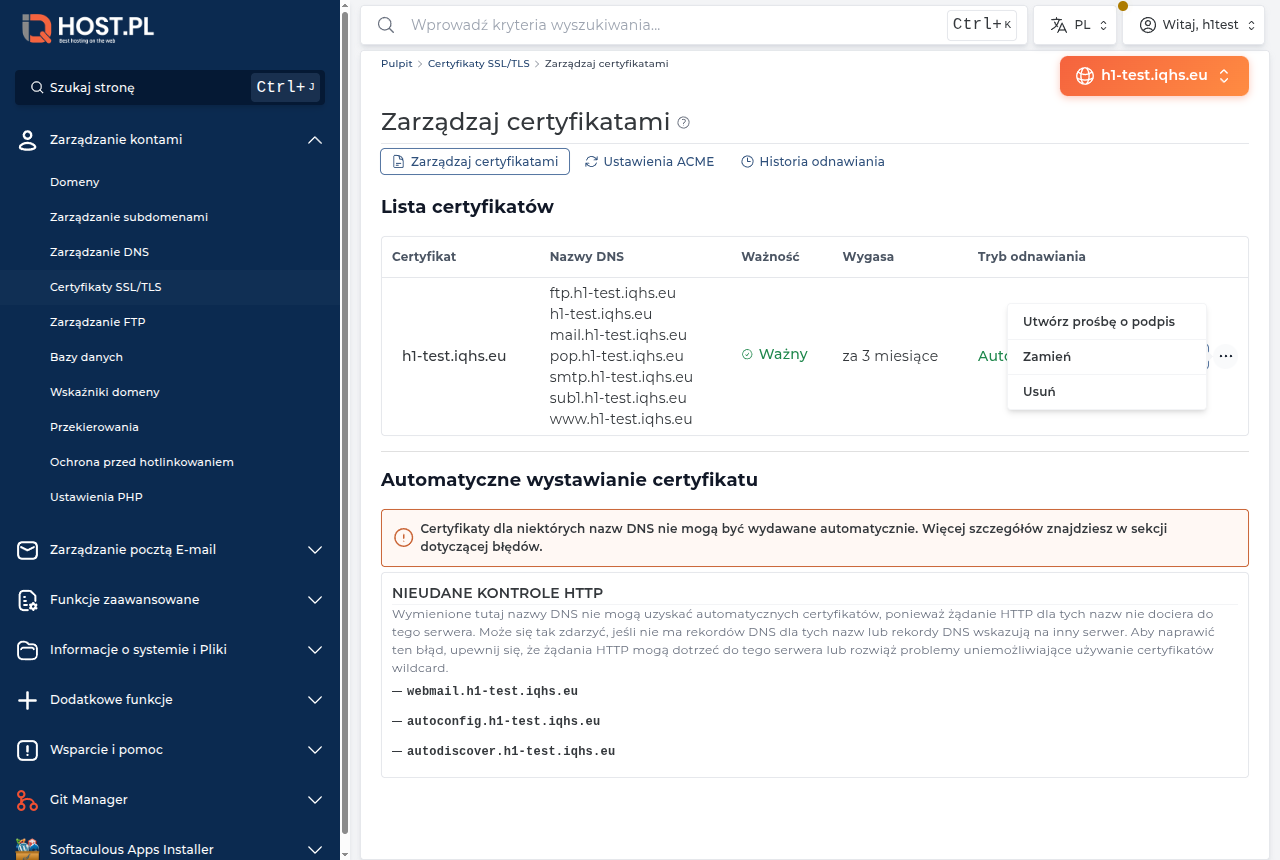Screen dimensions: 1280x860
Task: Click the magnifier icon in the top search bar
Action: tap(386, 25)
